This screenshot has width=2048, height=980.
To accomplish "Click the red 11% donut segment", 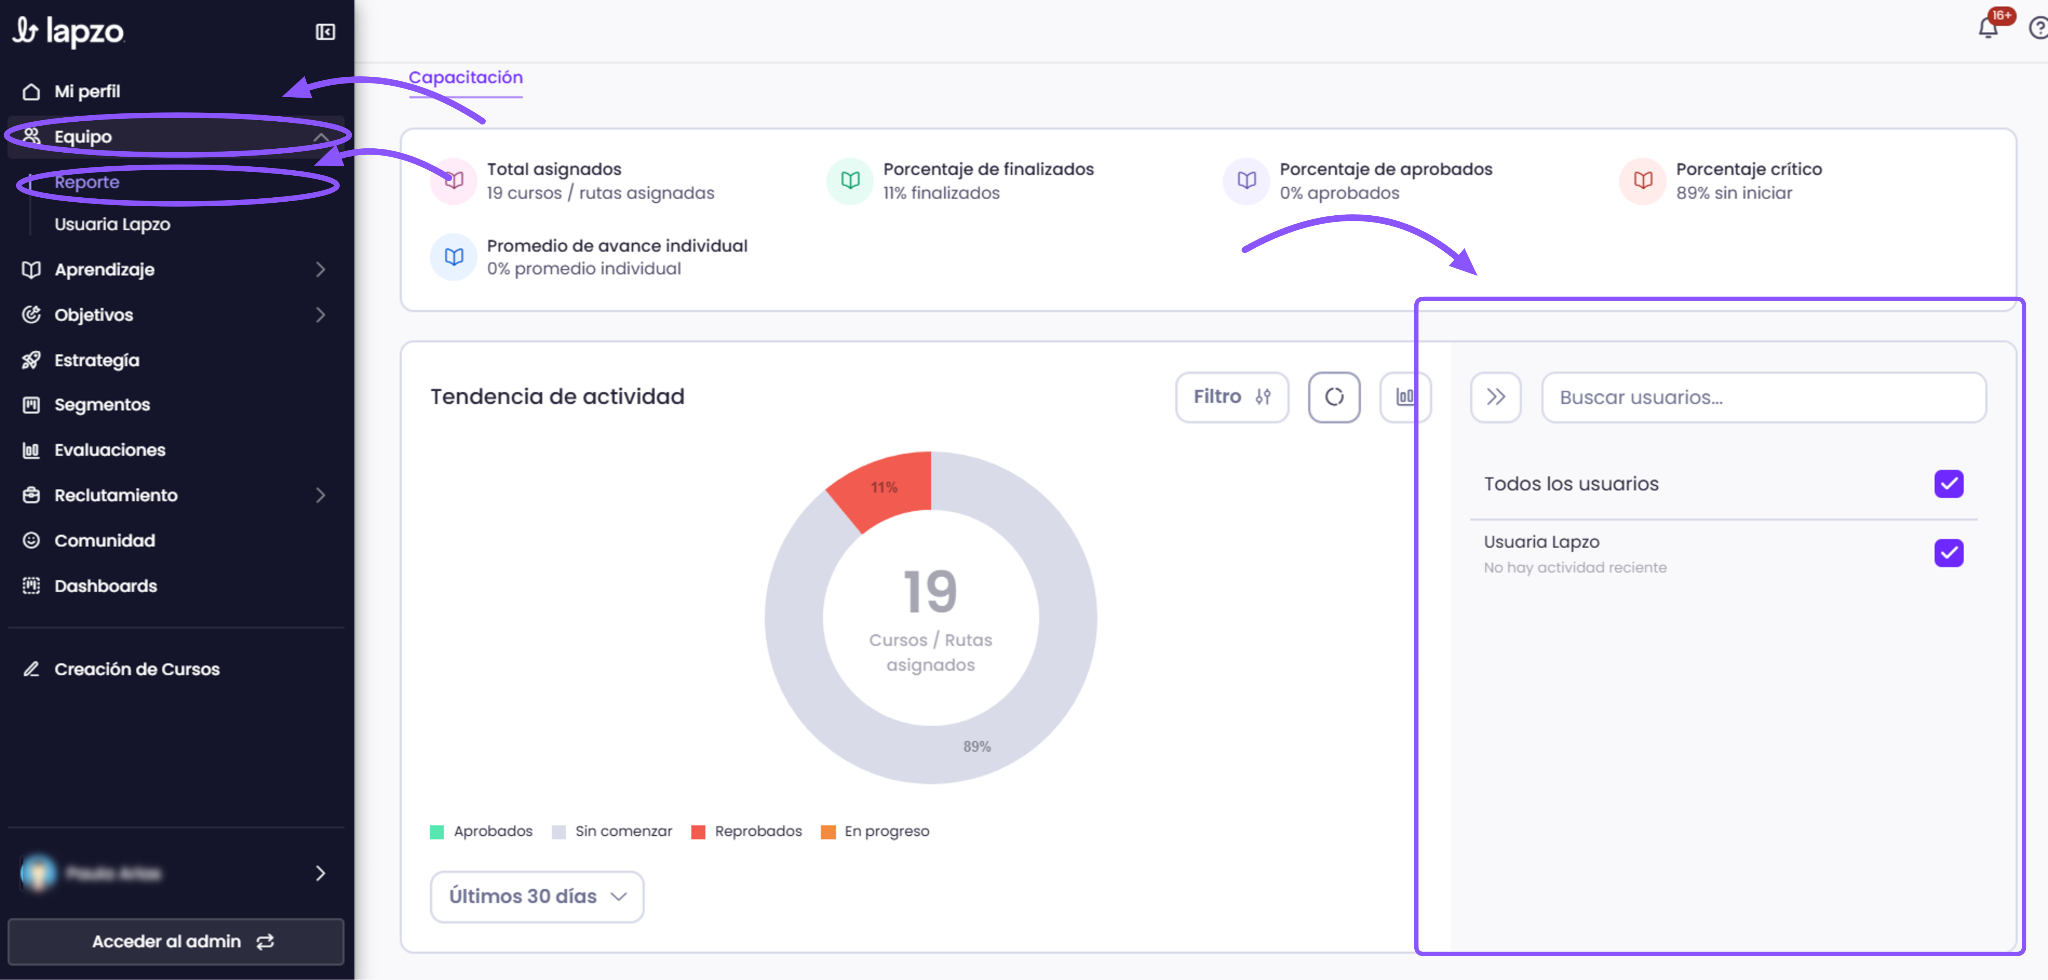I will [x=884, y=487].
